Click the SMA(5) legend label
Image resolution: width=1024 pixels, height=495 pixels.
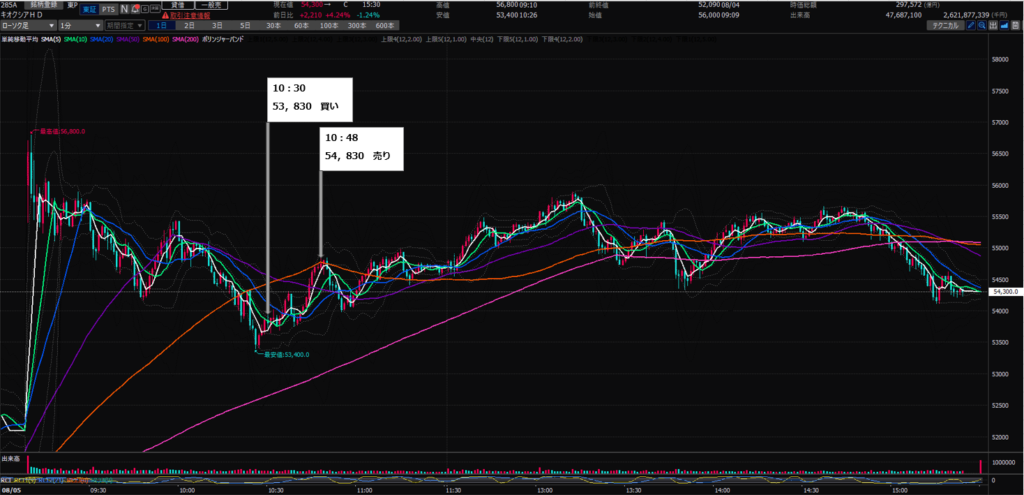click(x=51, y=39)
